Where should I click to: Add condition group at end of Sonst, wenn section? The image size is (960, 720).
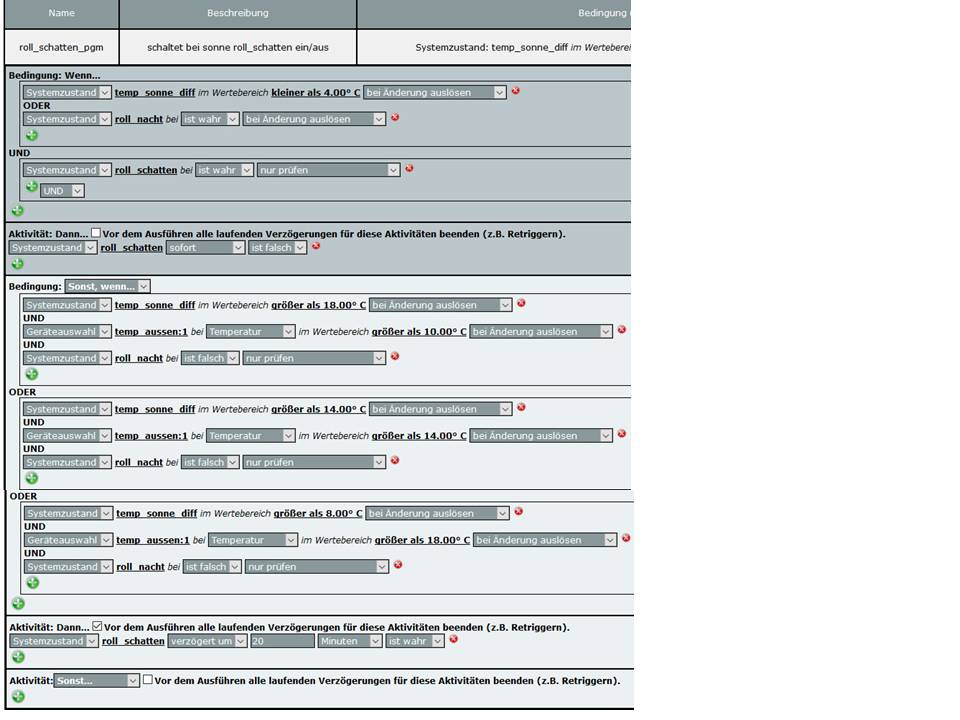[18, 604]
